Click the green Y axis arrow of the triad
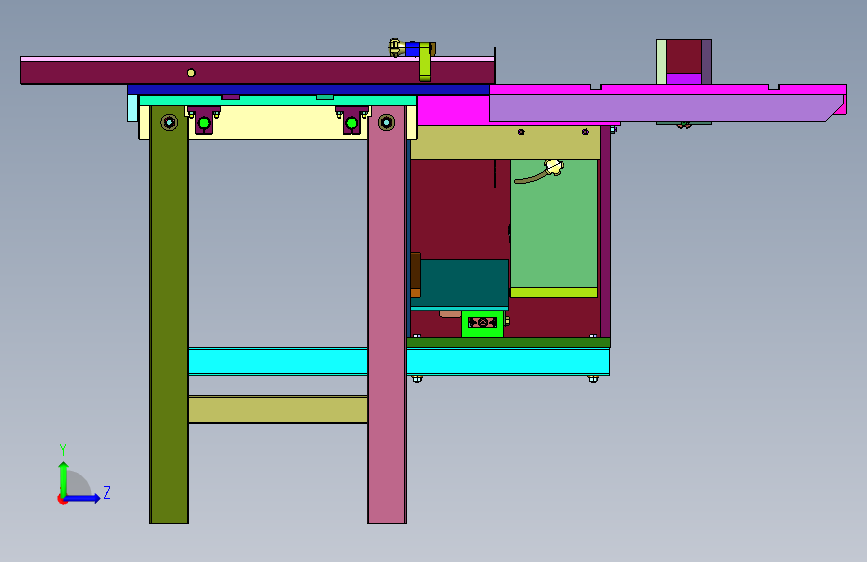867x562 pixels. click(64, 478)
